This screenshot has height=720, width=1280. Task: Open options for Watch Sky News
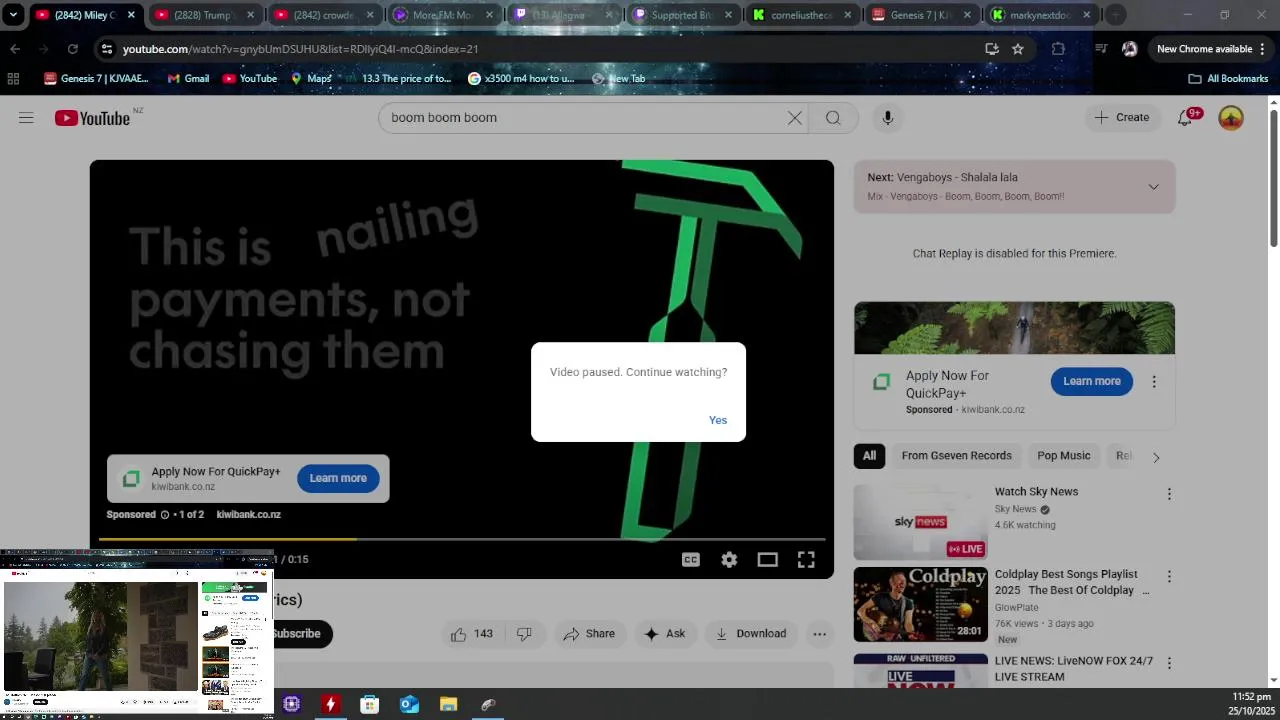pos(1169,493)
